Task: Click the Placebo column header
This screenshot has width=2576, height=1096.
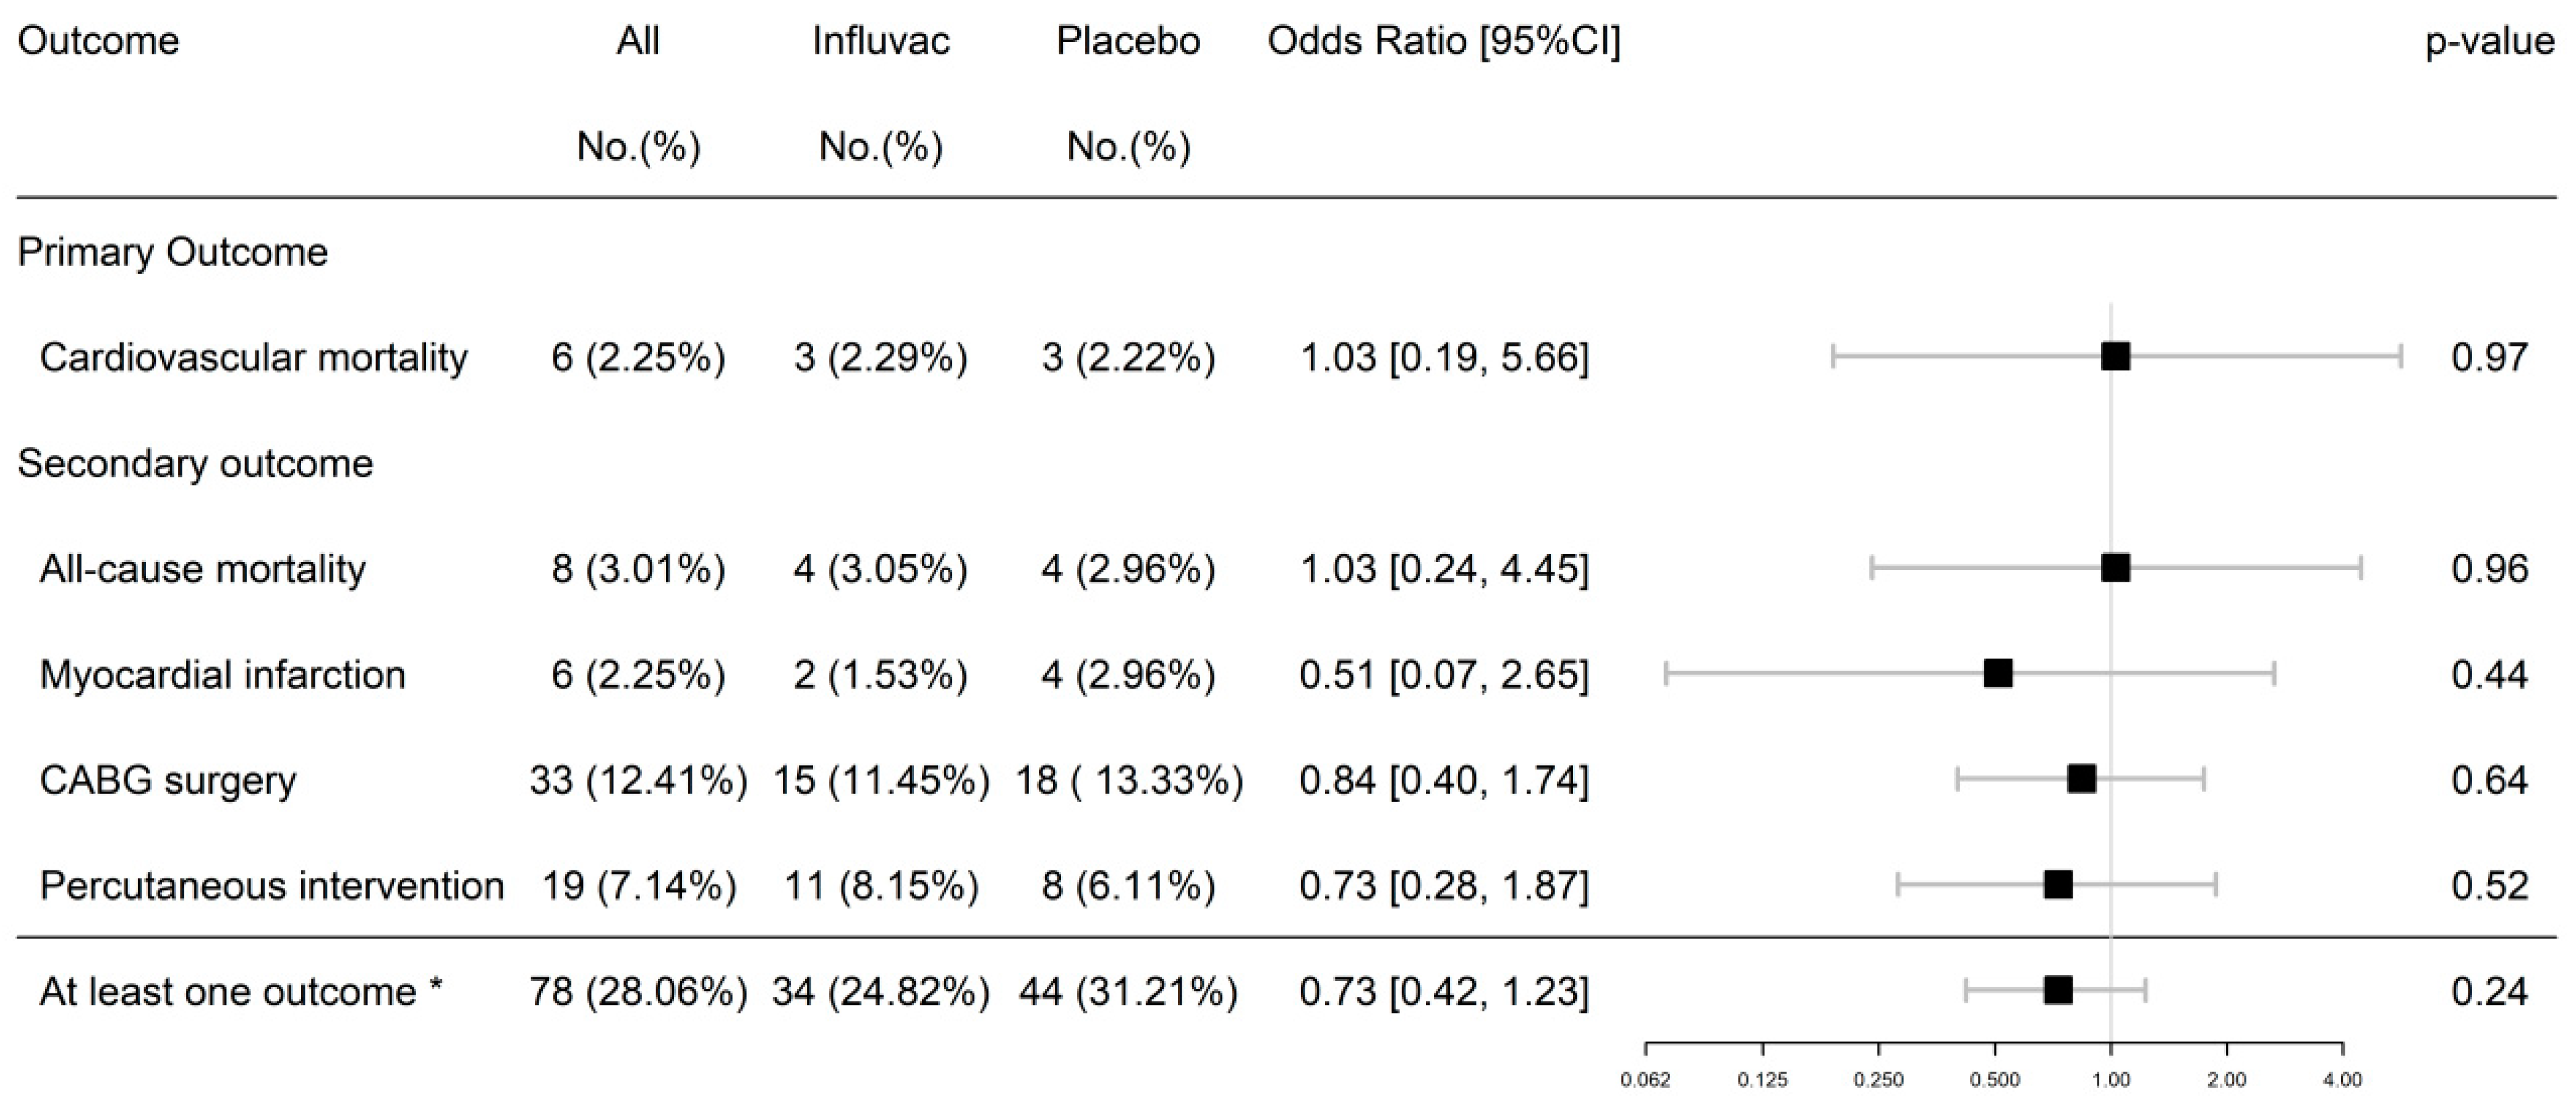Action: click(x=1128, y=41)
